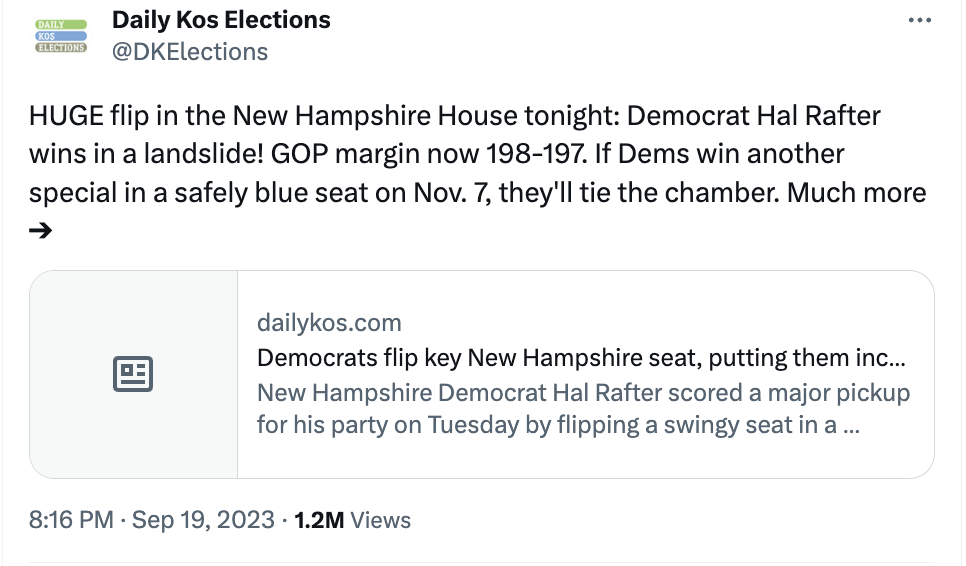Click "Hal Rafter" in the tweet text
This screenshot has width=966, height=566.
[x=816, y=116]
